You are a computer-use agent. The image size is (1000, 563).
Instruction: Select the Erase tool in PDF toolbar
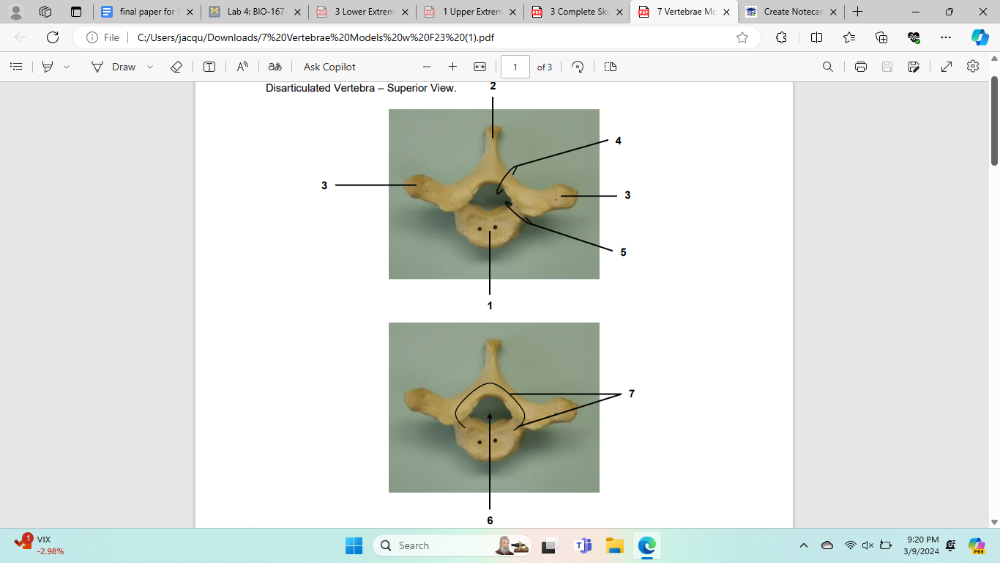click(176, 67)
